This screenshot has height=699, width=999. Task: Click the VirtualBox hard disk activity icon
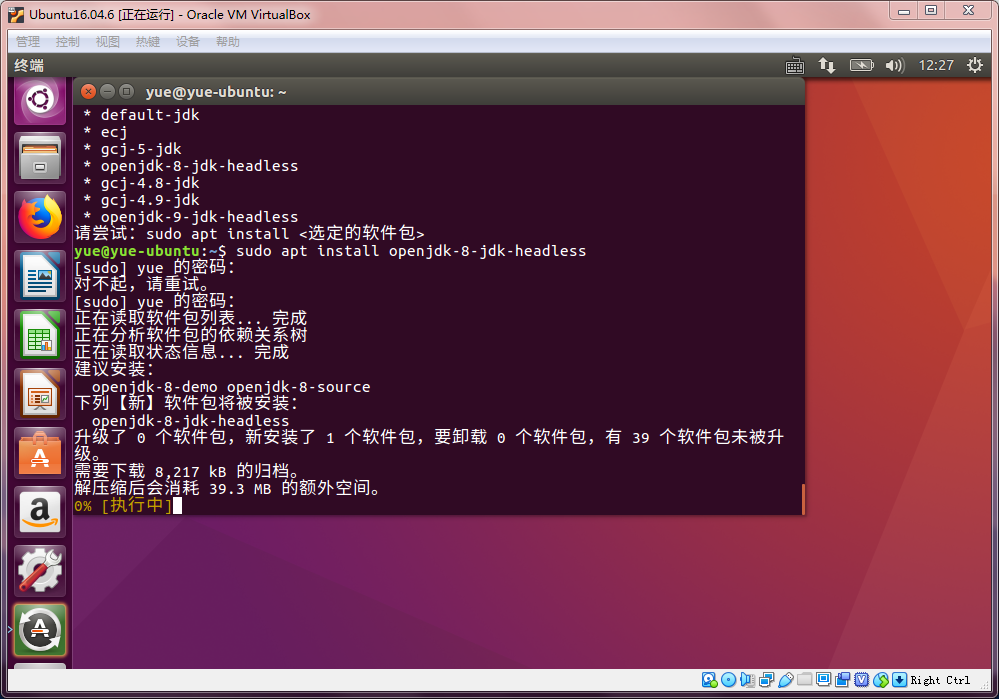[x=709, y=680]
